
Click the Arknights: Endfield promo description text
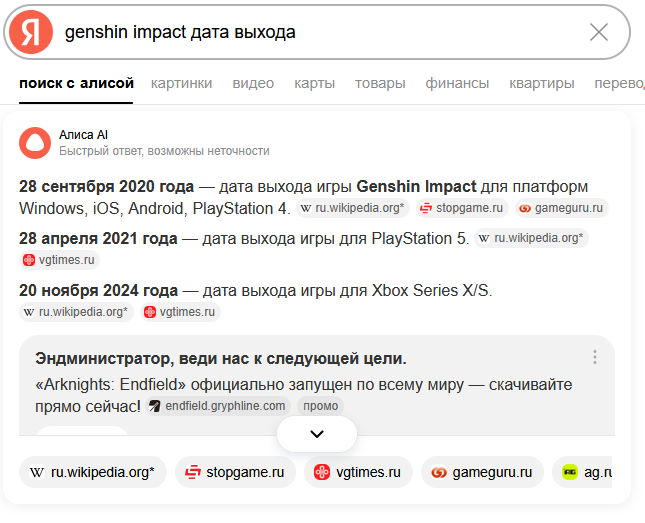[x=304, y=395]
